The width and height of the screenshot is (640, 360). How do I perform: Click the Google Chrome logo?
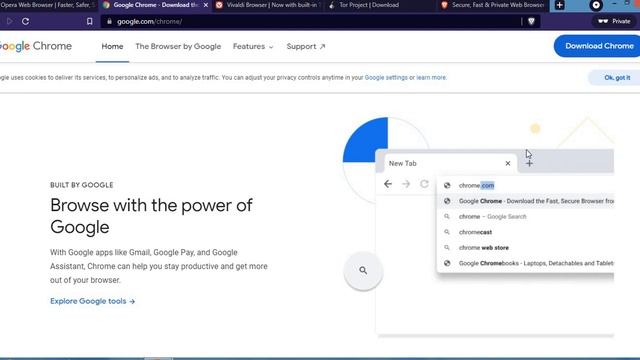(x=36, y=46)
